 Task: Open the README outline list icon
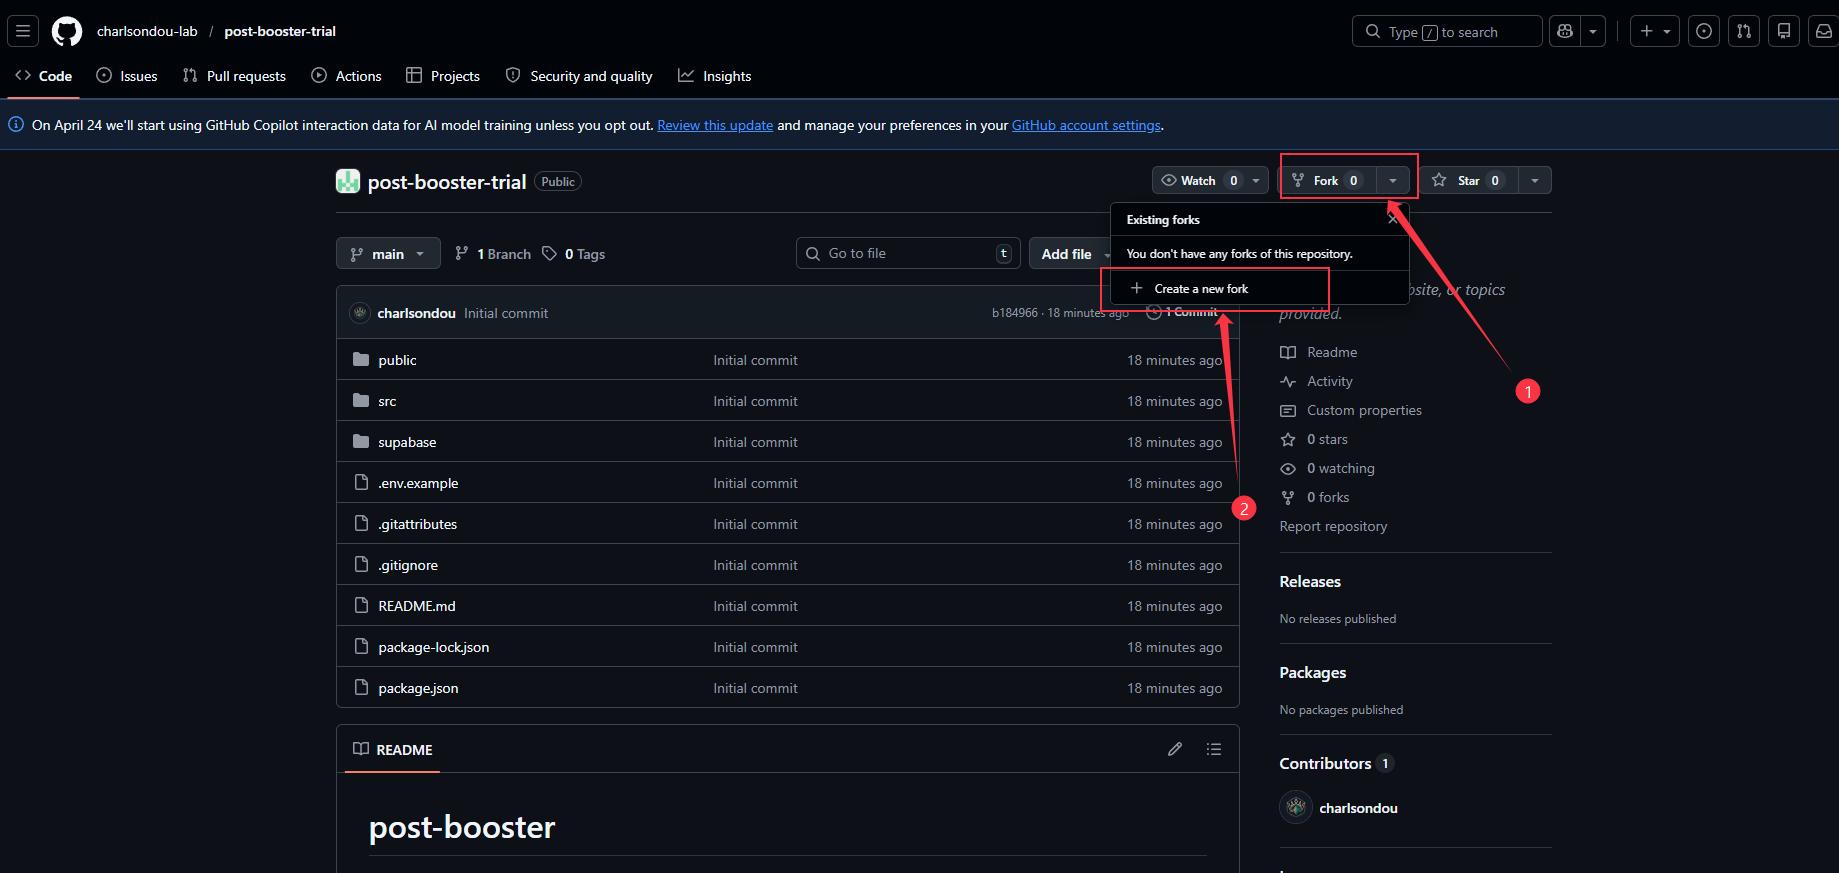(x=1214, y=749)
